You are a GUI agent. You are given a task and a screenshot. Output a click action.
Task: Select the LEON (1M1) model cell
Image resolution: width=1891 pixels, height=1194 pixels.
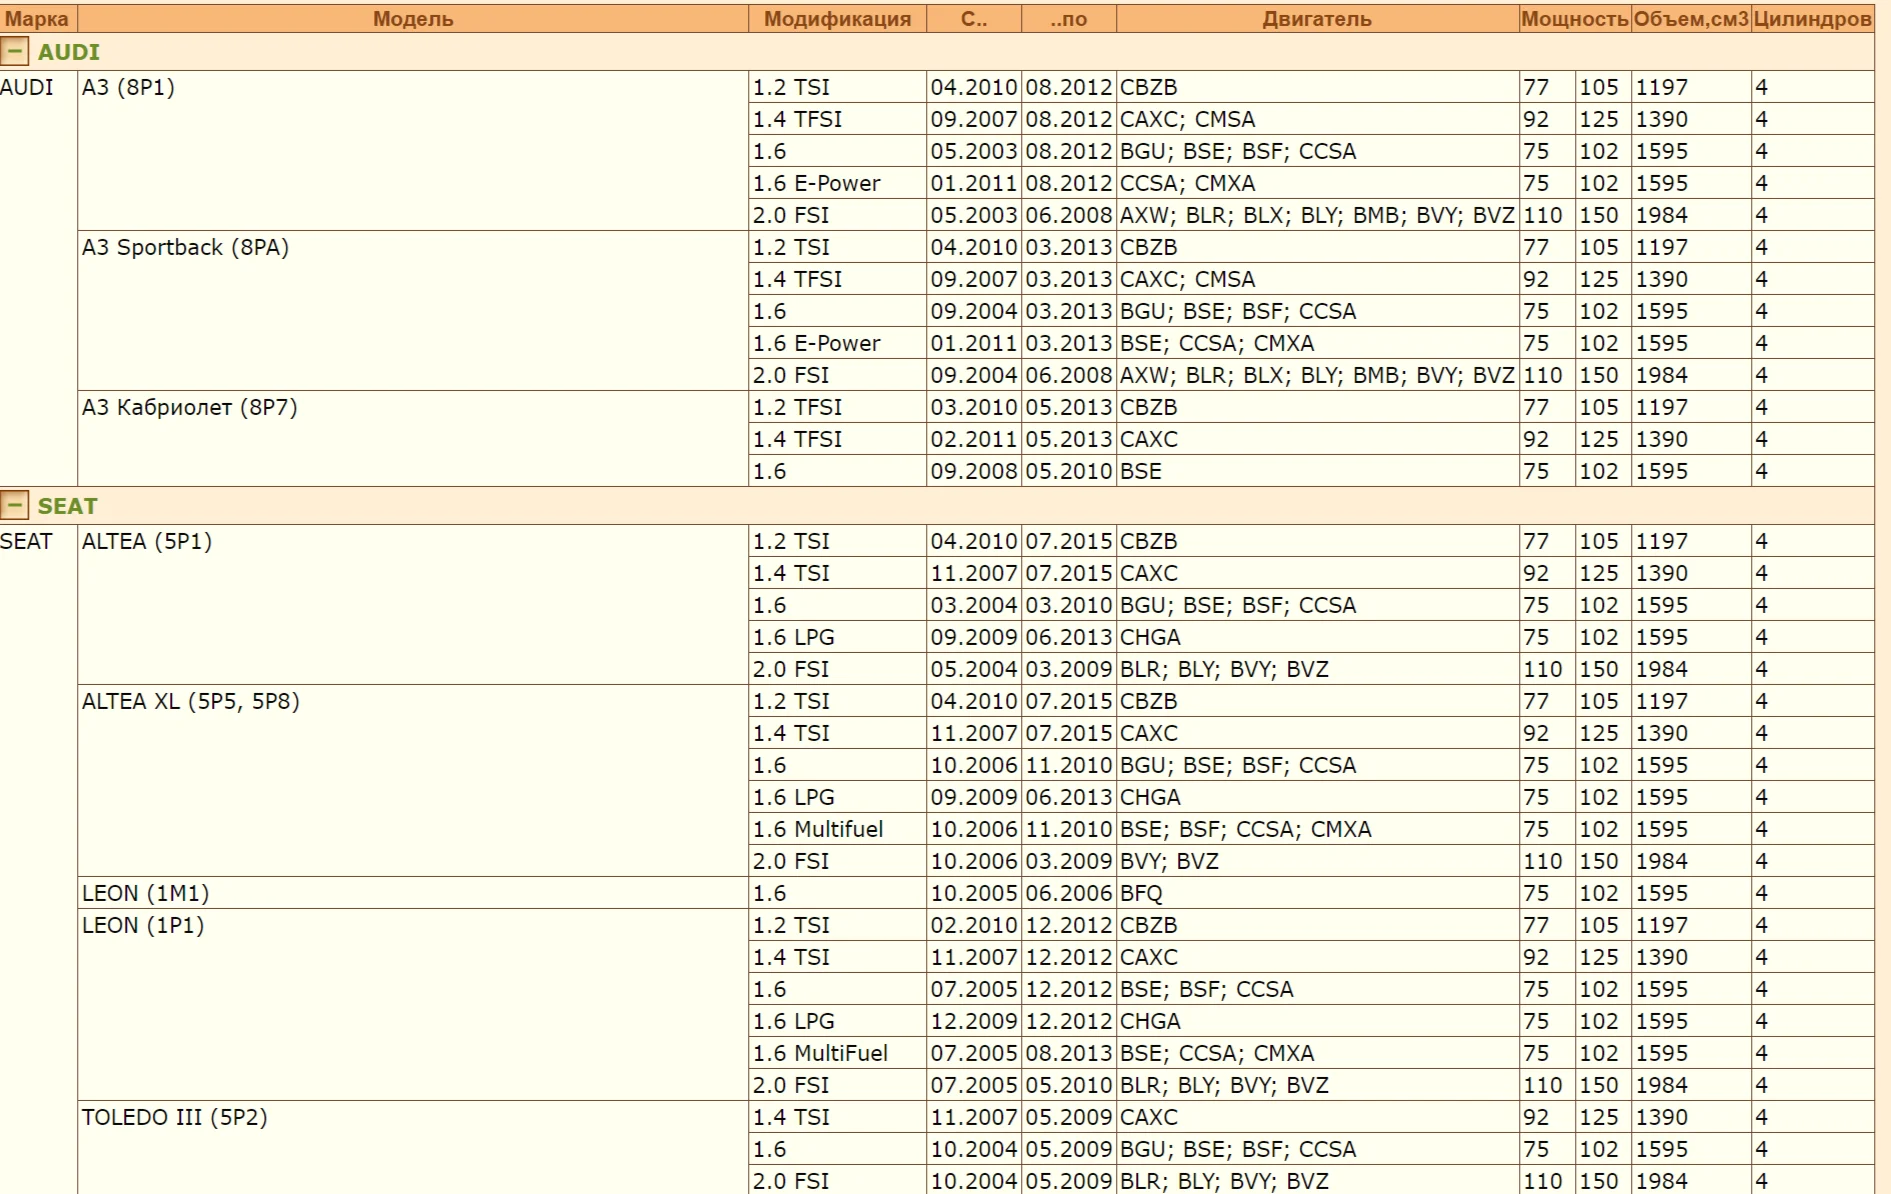pyautogui.click(x=413, y=893)
